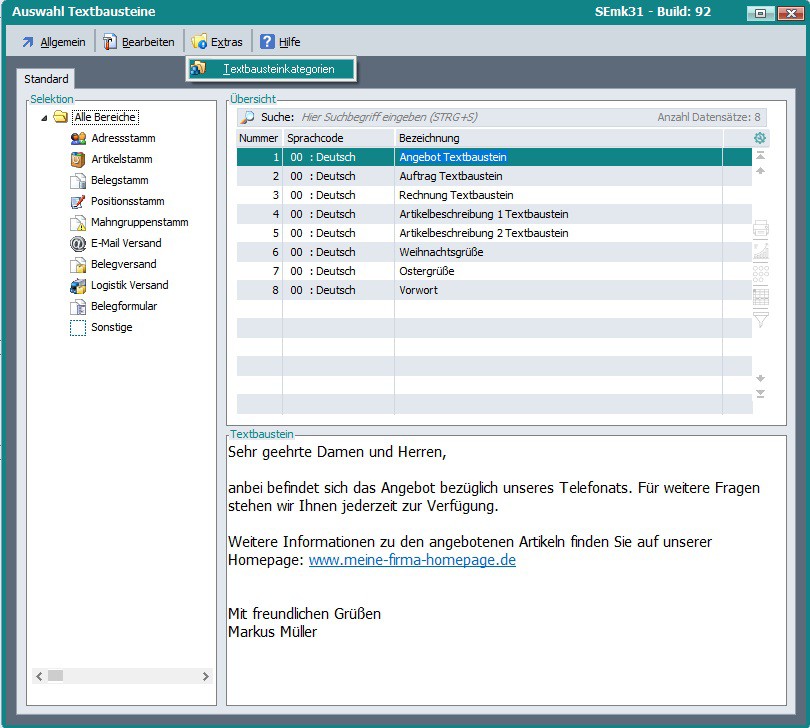Select row Artikelbeschreibung 1 Textbaustein

(x=494, y=214)
